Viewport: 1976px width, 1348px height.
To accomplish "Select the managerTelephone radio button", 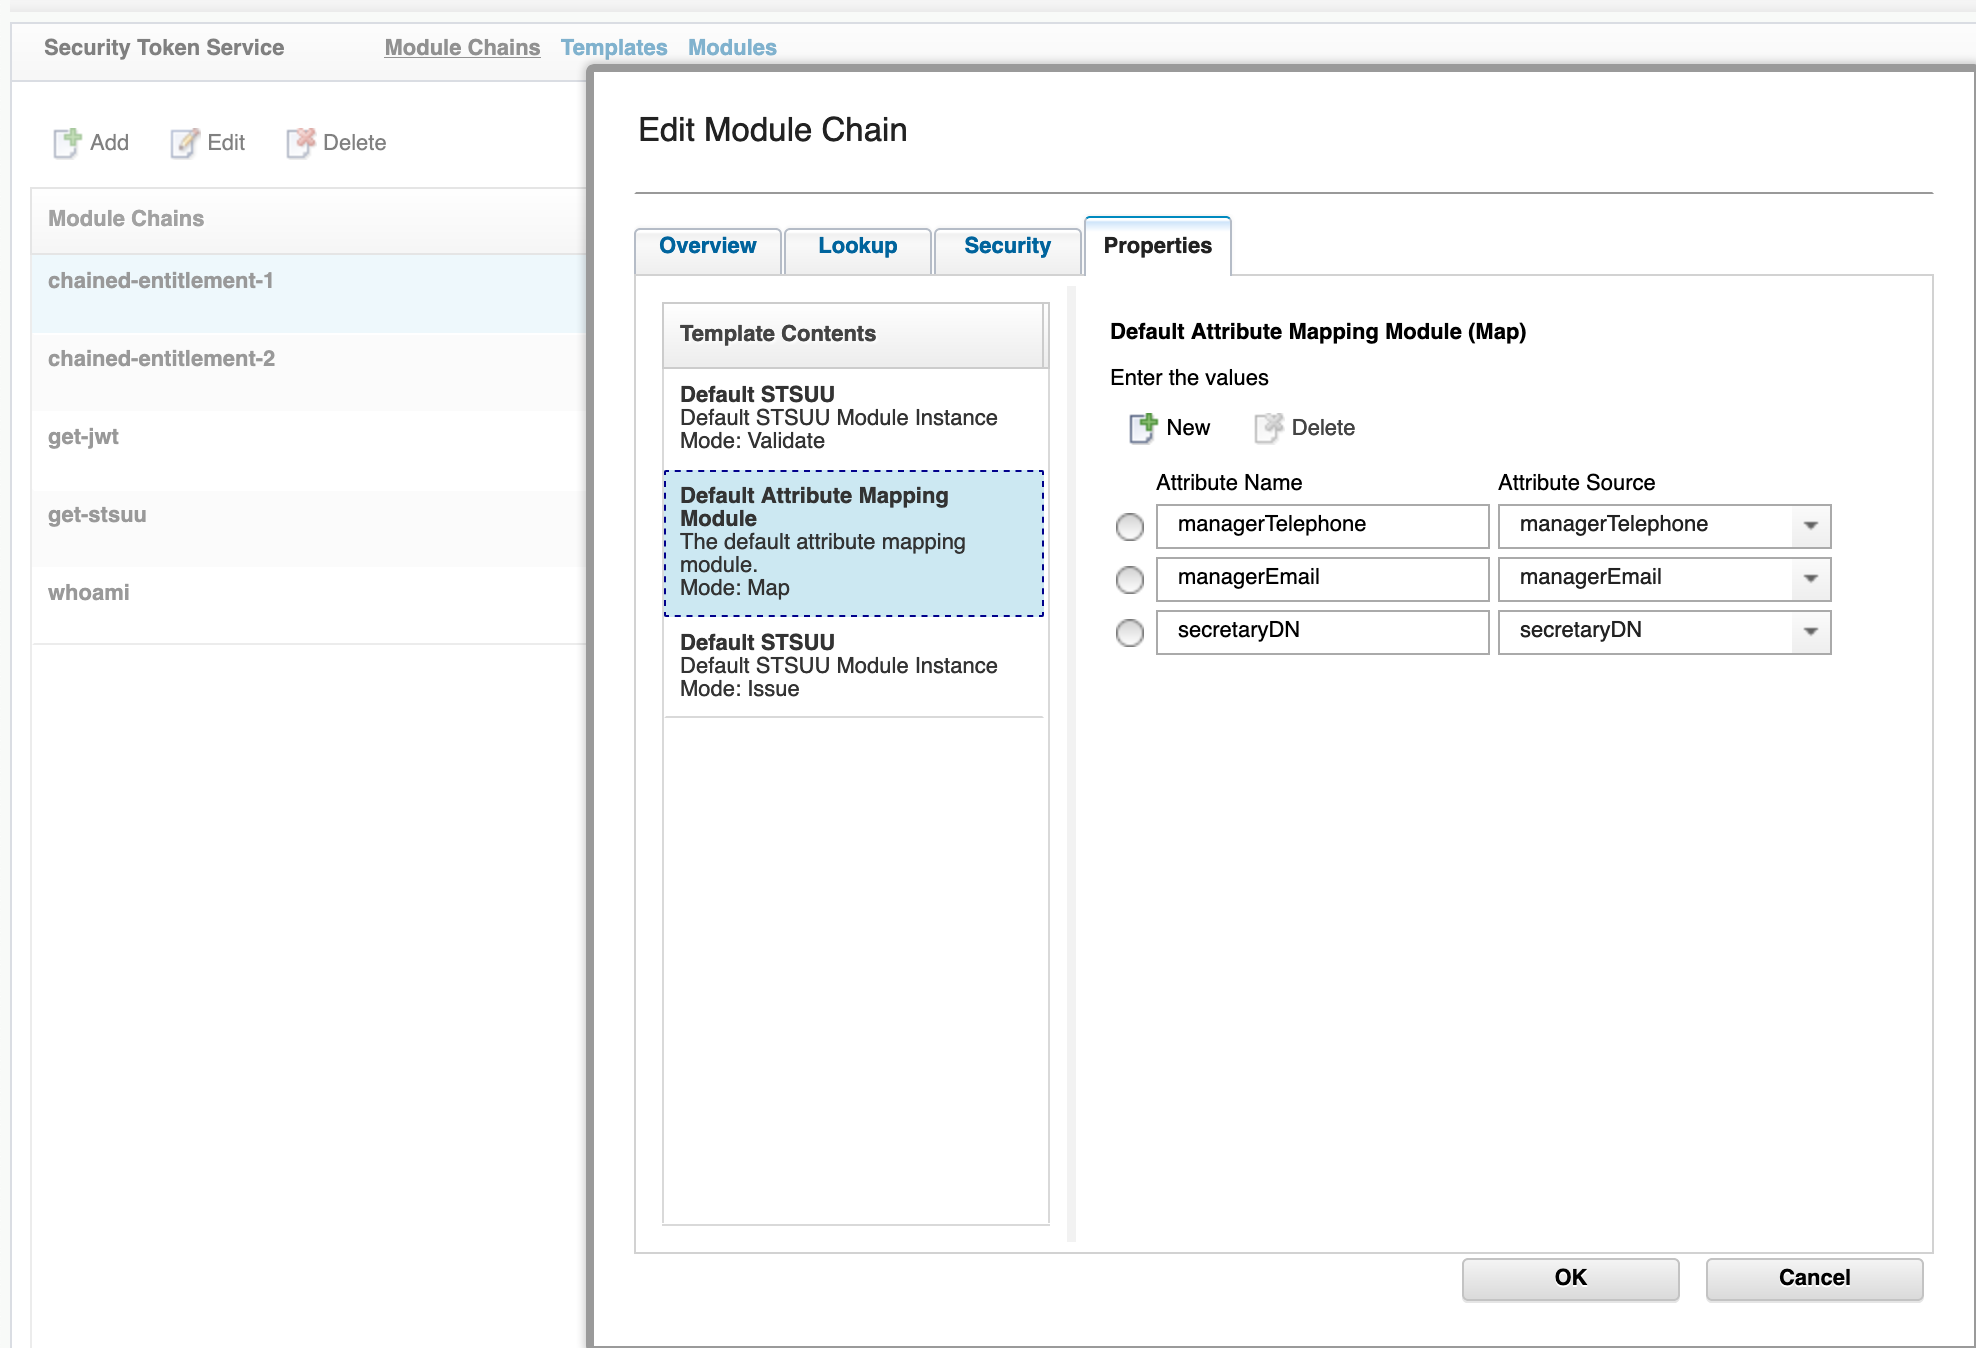I will coord(1130,527).
